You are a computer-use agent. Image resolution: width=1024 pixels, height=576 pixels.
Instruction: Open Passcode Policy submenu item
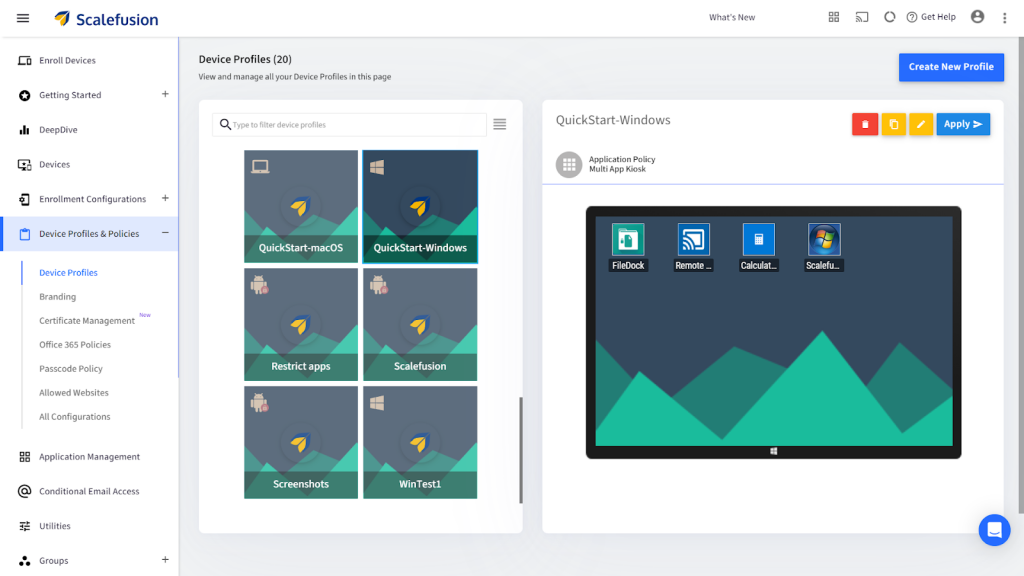71,369
